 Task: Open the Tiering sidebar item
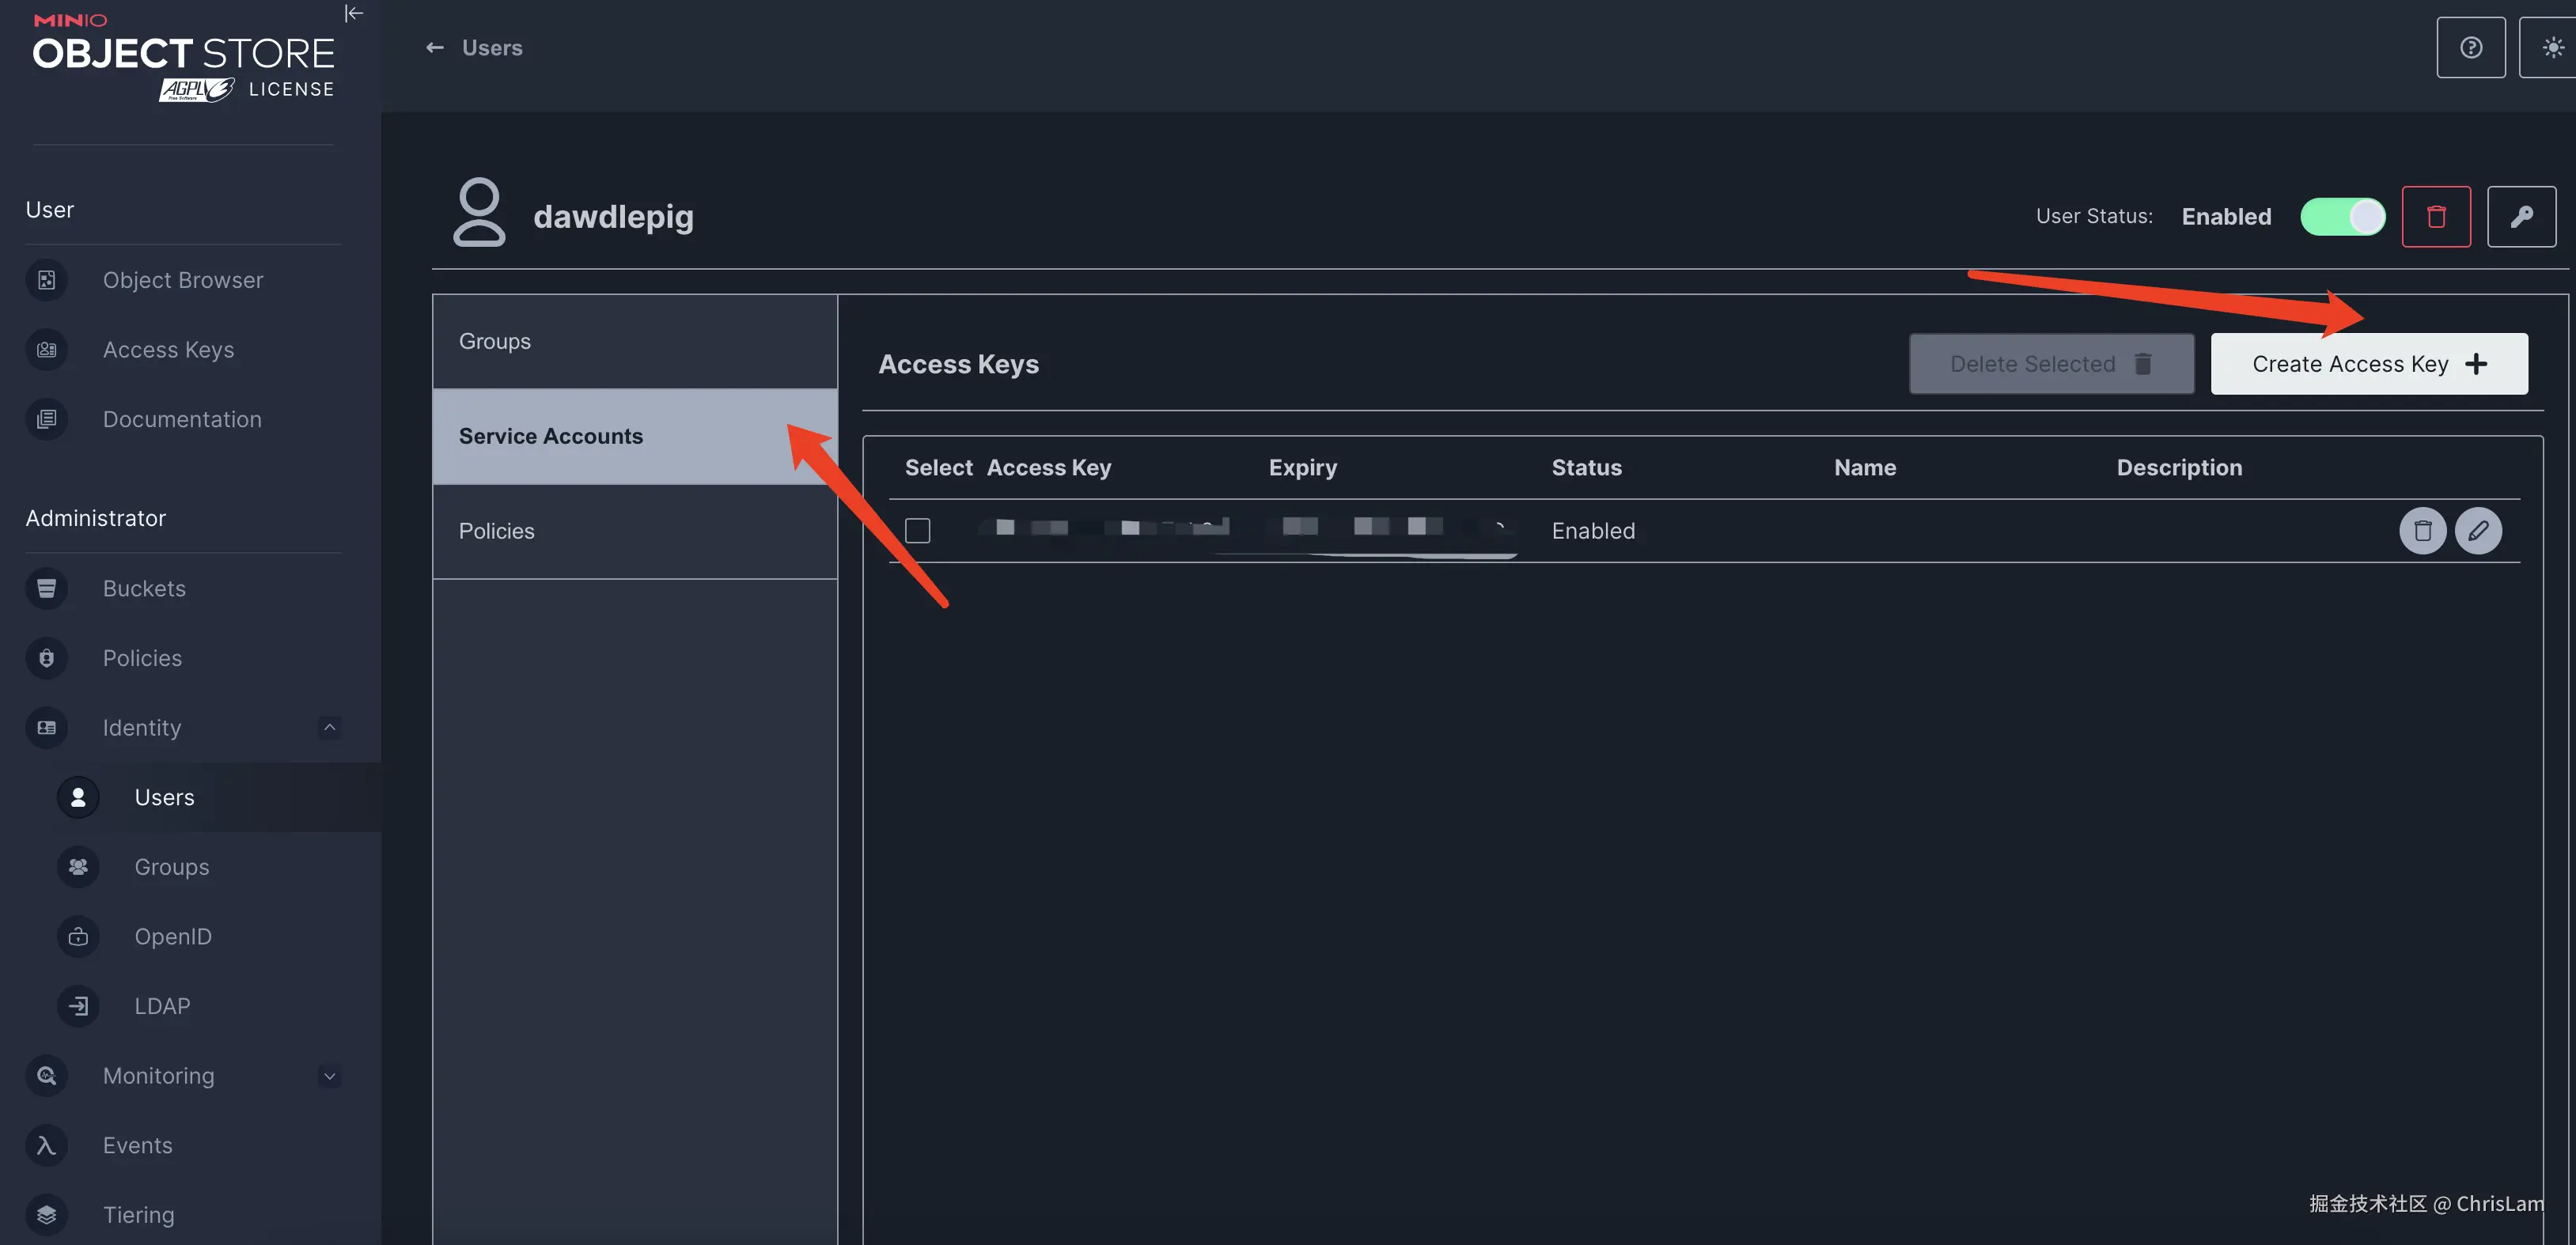click(x=138, y=1215)
